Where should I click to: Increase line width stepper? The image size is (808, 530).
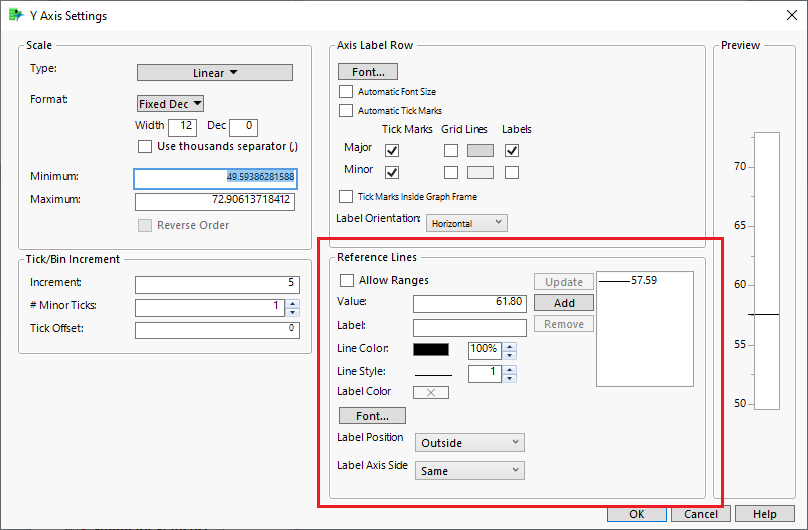point(510,370)
